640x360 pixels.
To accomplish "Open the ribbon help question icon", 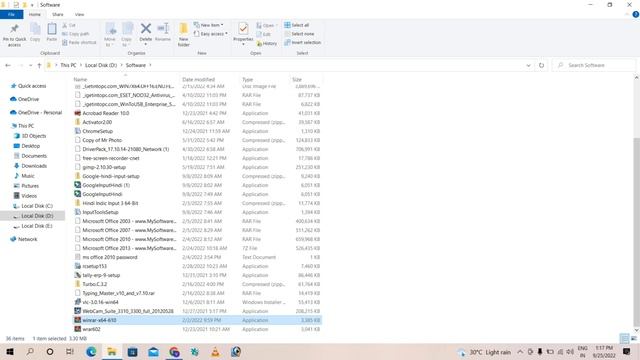I will pos(636,14).
